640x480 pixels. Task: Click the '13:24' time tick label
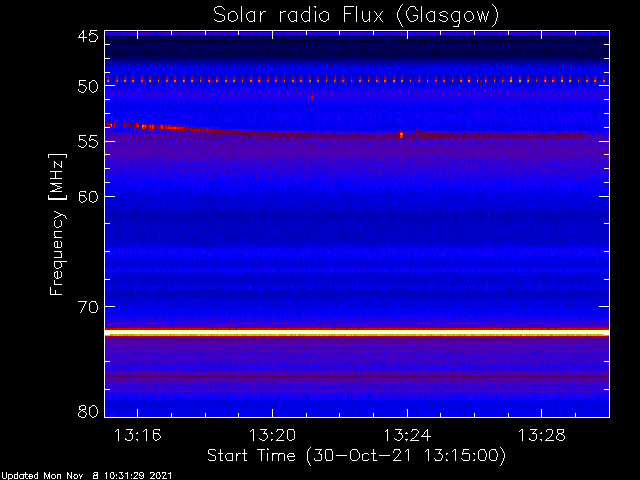point(407,435)
